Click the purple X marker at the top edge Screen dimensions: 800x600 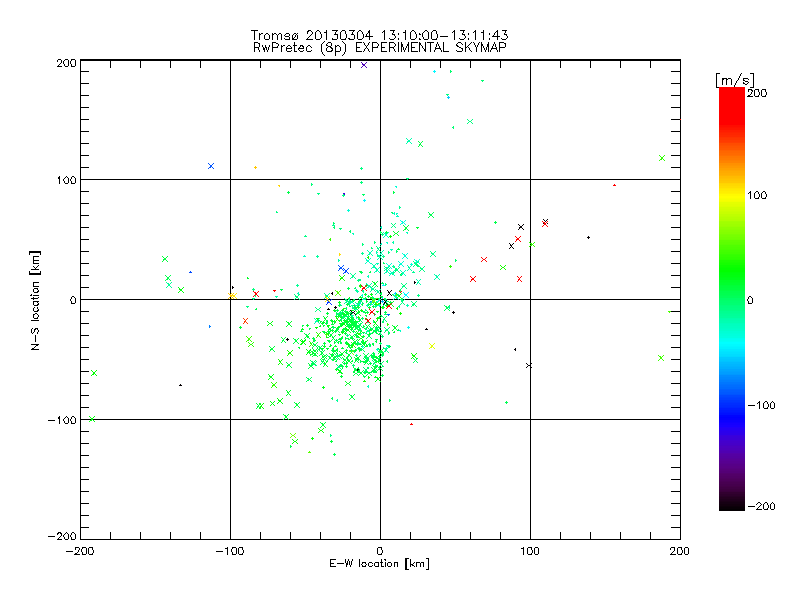[364, 65]
